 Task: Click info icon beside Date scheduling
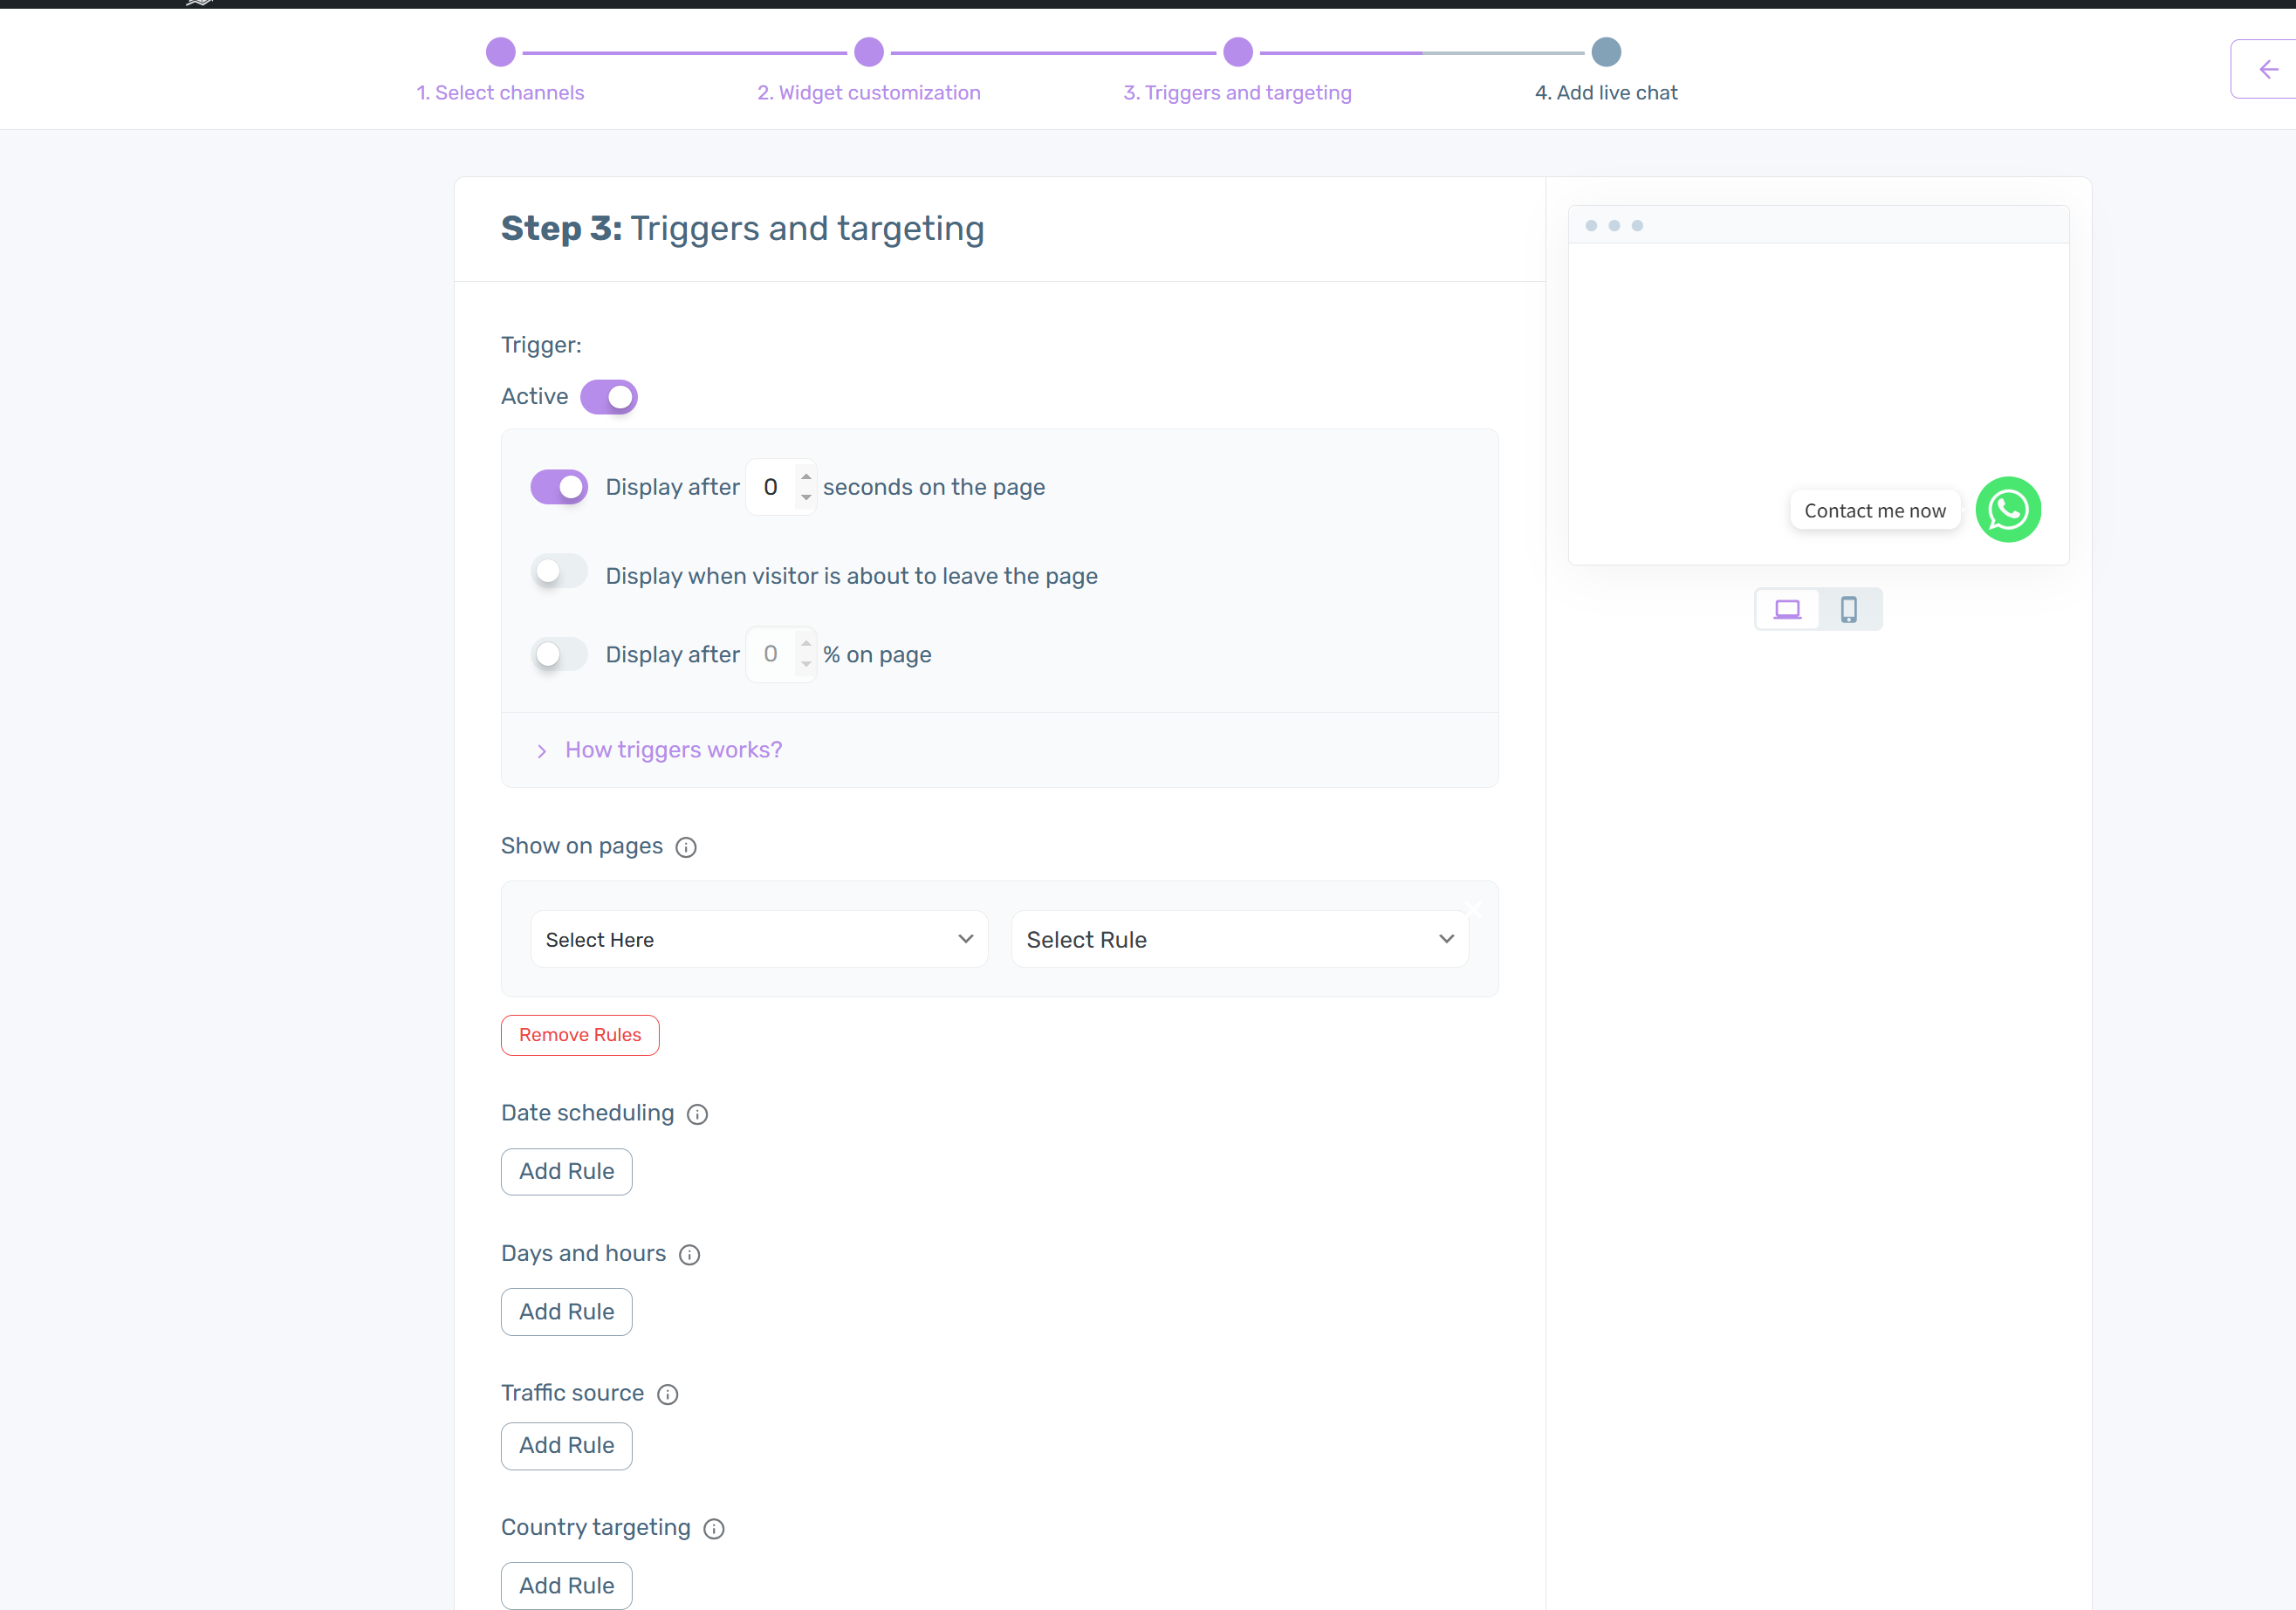click(697, 1114)
